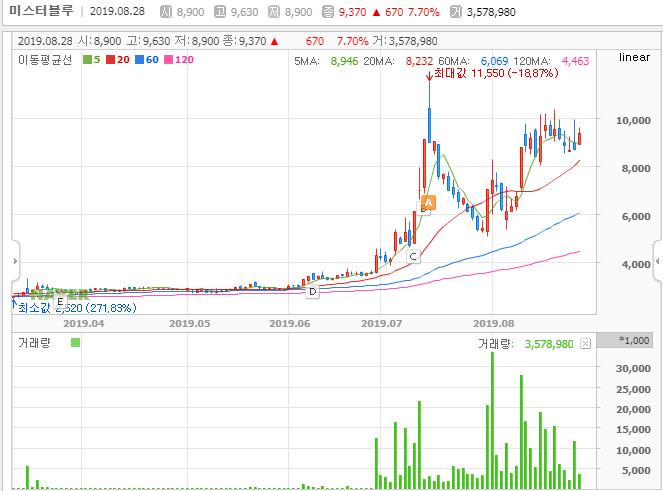This screenshot has width=663, height=491.
Task: Click the 5MA value 8,946
Action: pyautogui.click(x=344, y=61)
